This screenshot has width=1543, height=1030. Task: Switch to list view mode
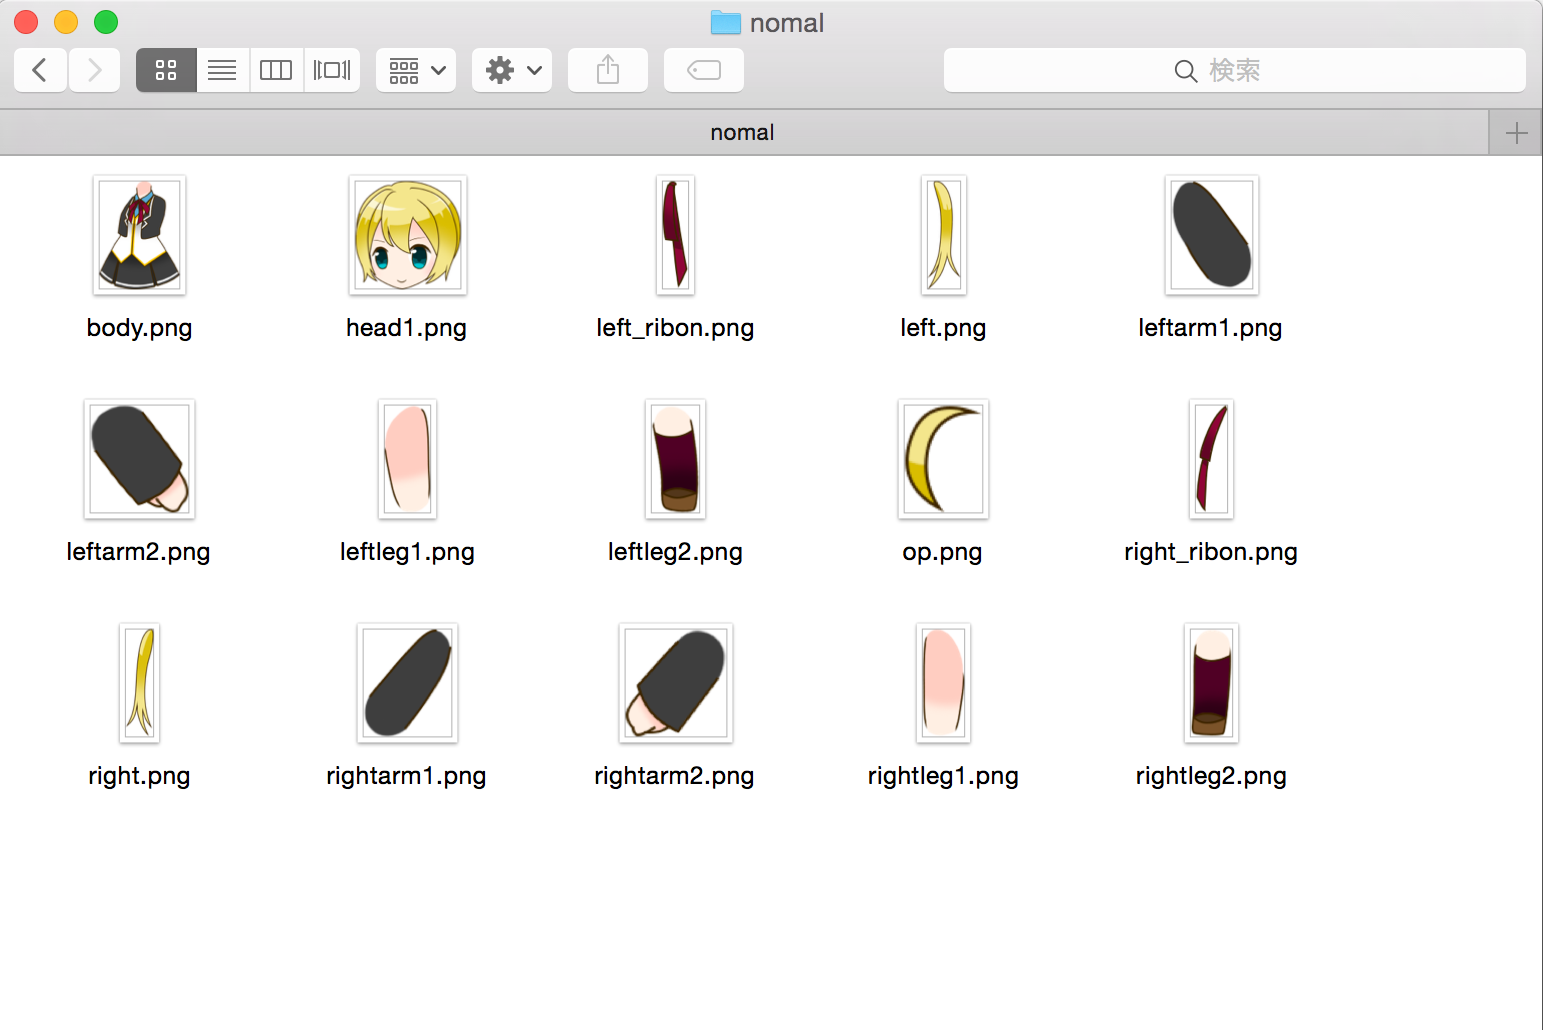(x=222, y=70)
